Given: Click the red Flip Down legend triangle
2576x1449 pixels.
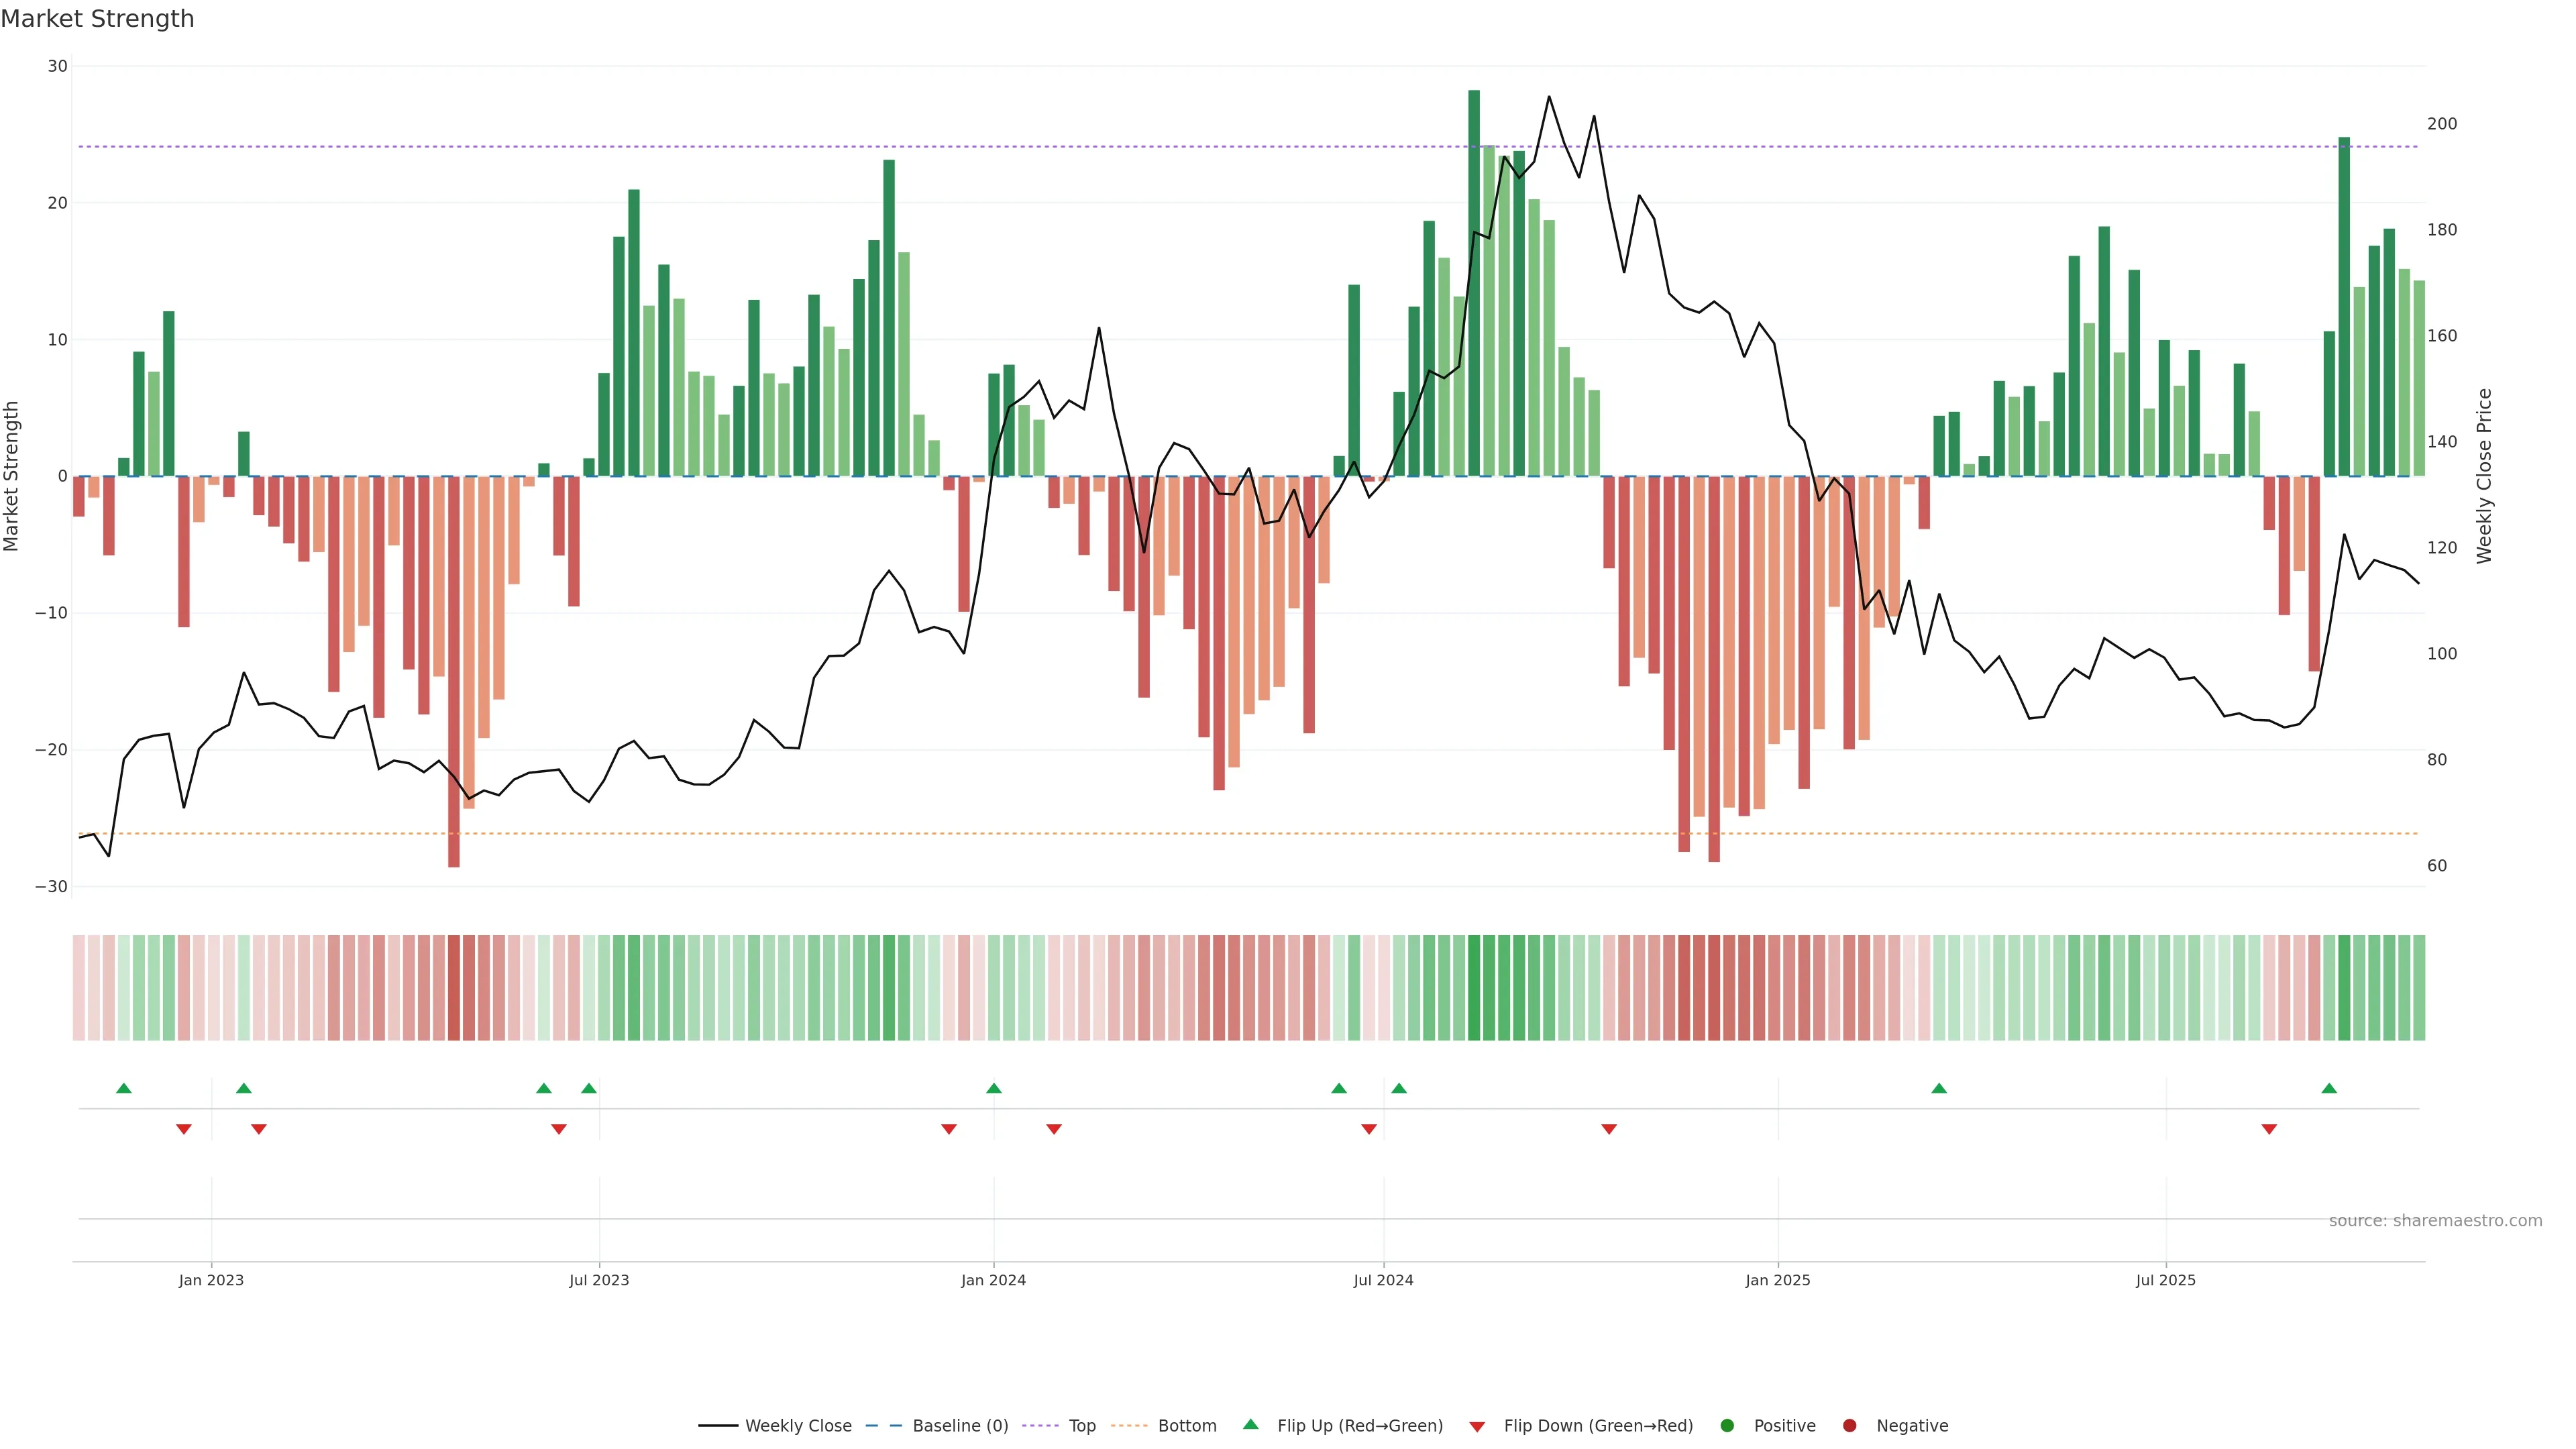Looking at the screenshot, I should 1477,1427.
